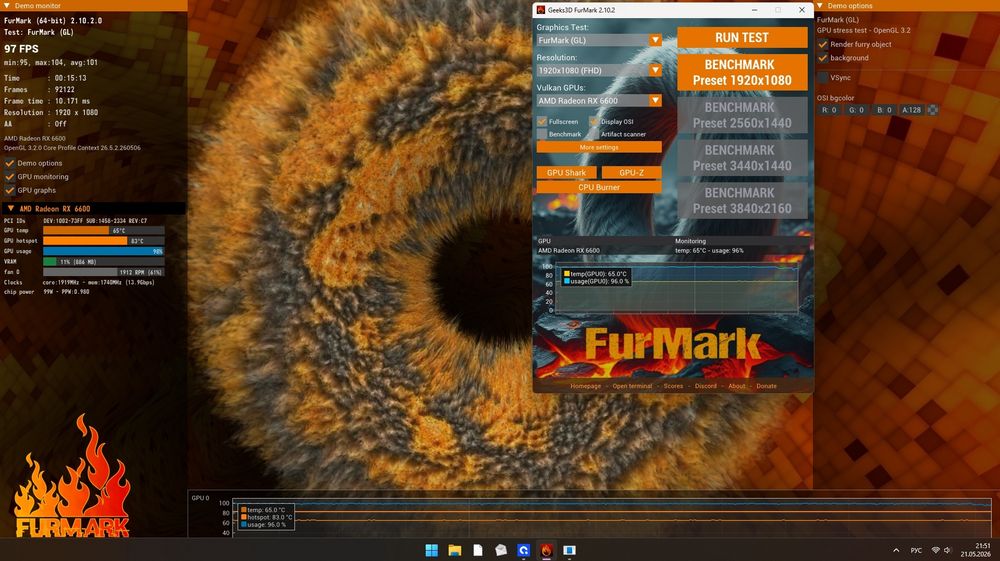Open the white document icon in taskbar
Viewport: 1000px width, 561px height.
478,550
